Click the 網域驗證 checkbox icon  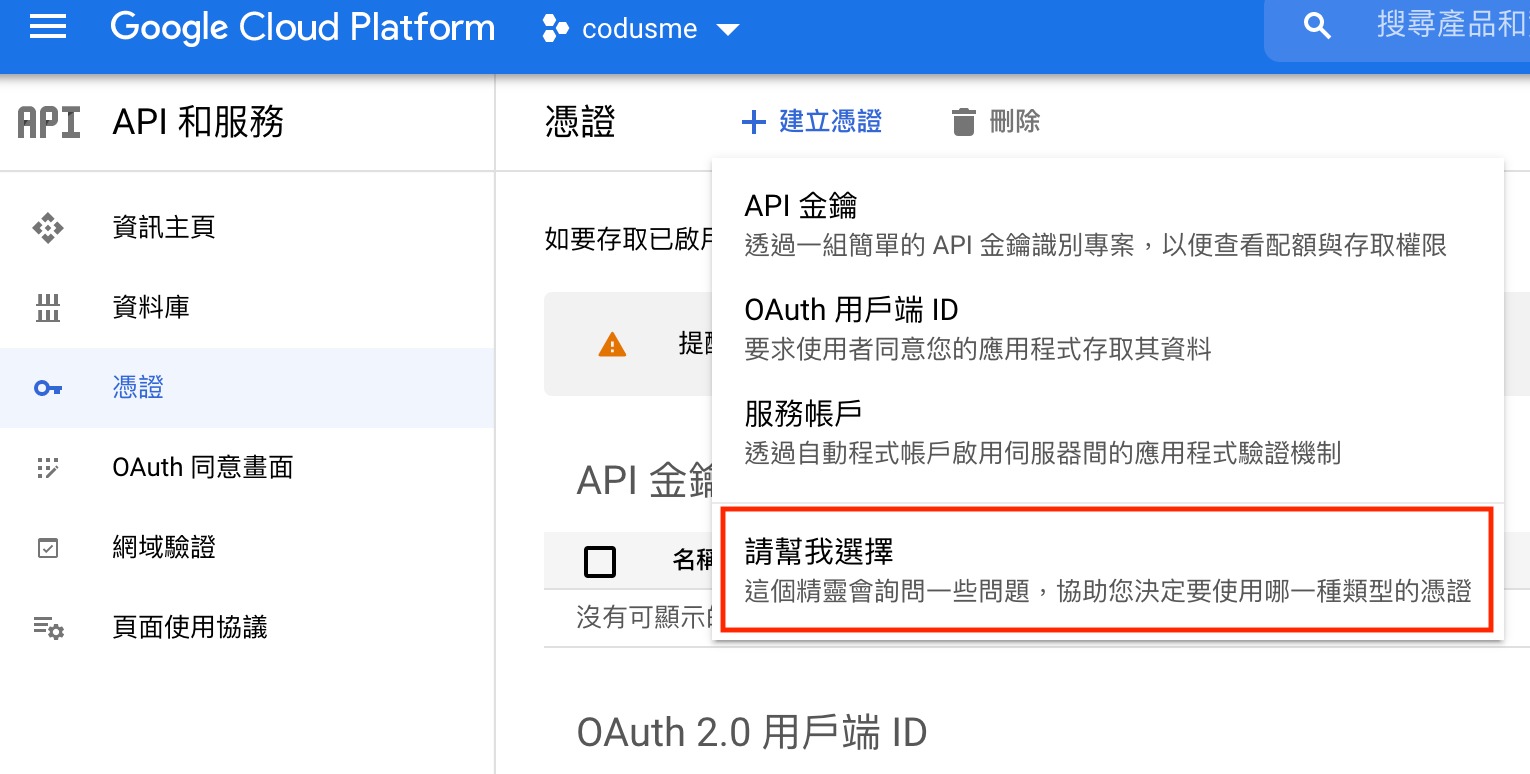tap(48, 548)
